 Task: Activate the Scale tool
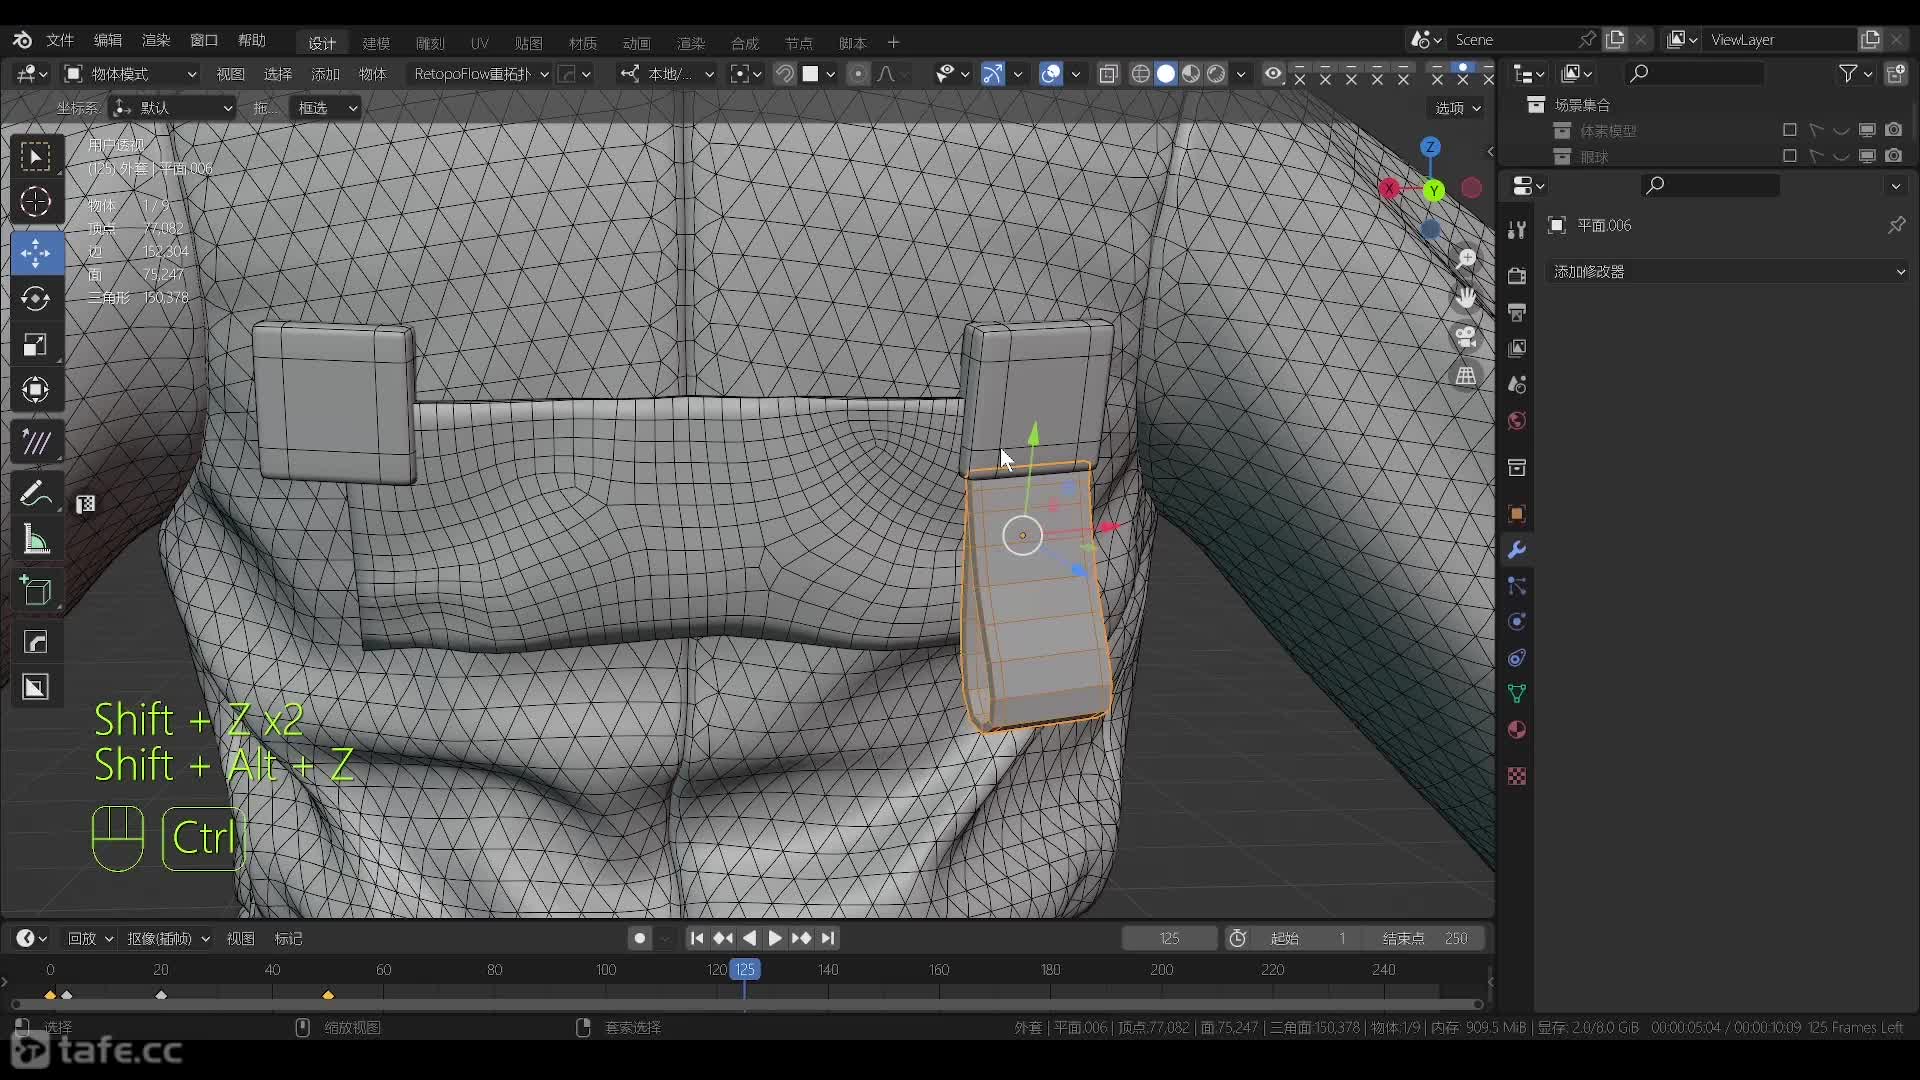pos(36,344)
